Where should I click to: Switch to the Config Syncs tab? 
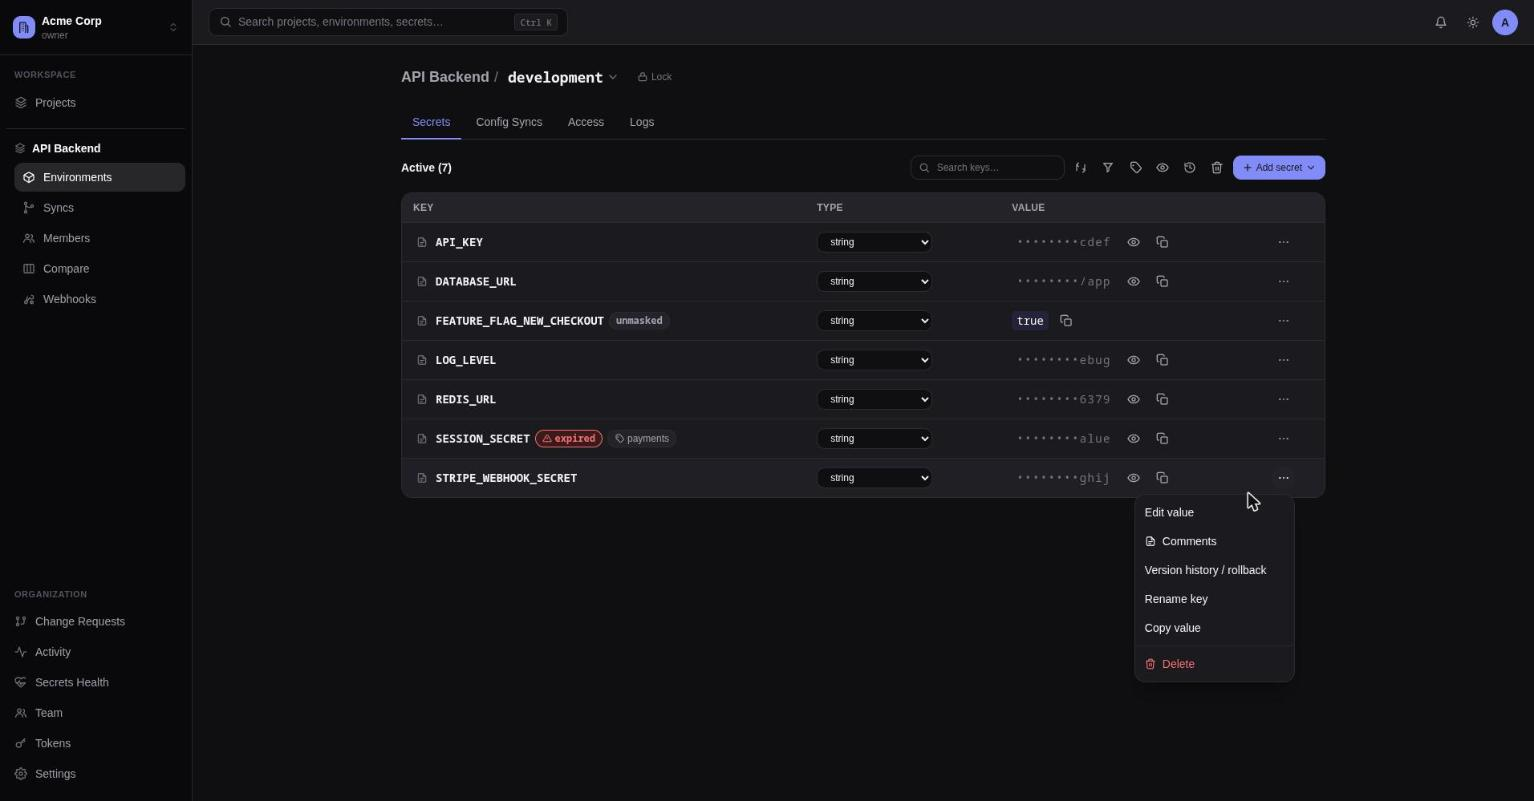(509, 122)
